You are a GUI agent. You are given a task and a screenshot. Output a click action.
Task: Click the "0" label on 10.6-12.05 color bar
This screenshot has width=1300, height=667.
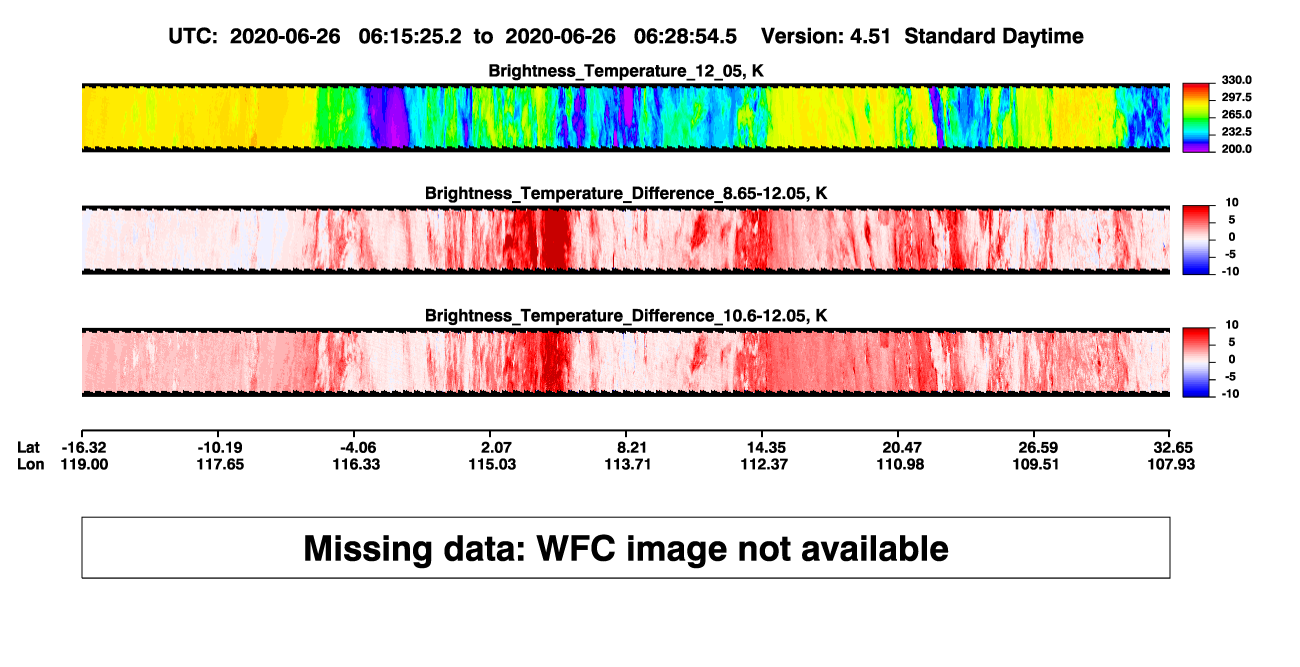point(1231,359)
